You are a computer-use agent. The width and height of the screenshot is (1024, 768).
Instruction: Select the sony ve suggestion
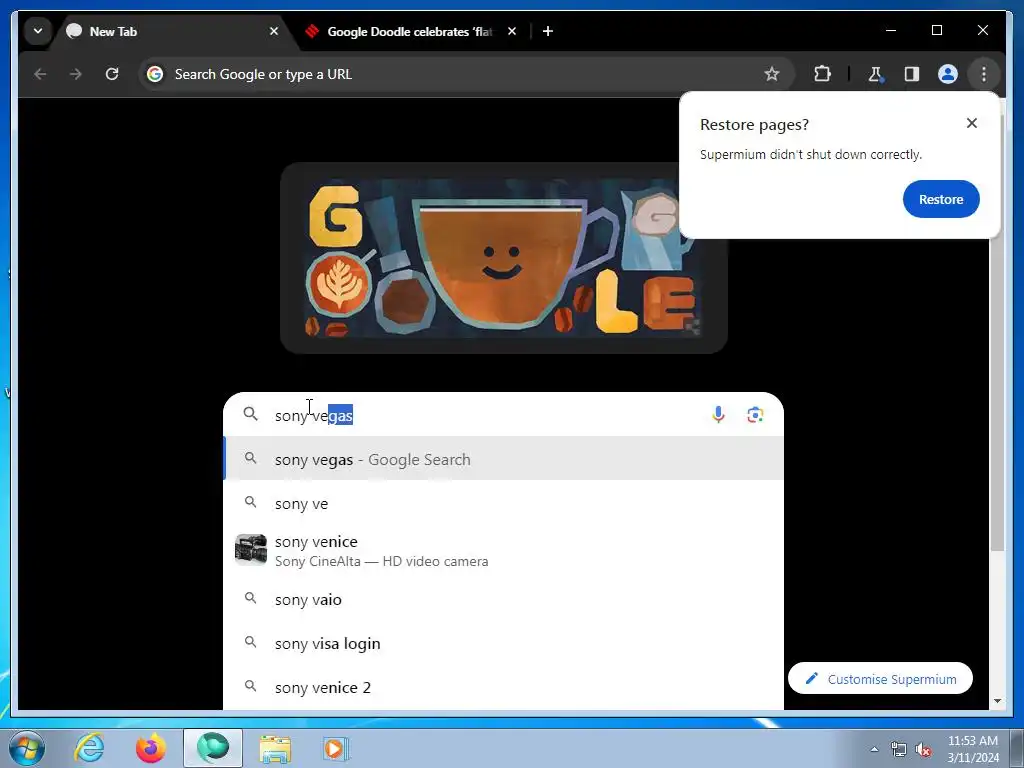click(x=504, y=504)
